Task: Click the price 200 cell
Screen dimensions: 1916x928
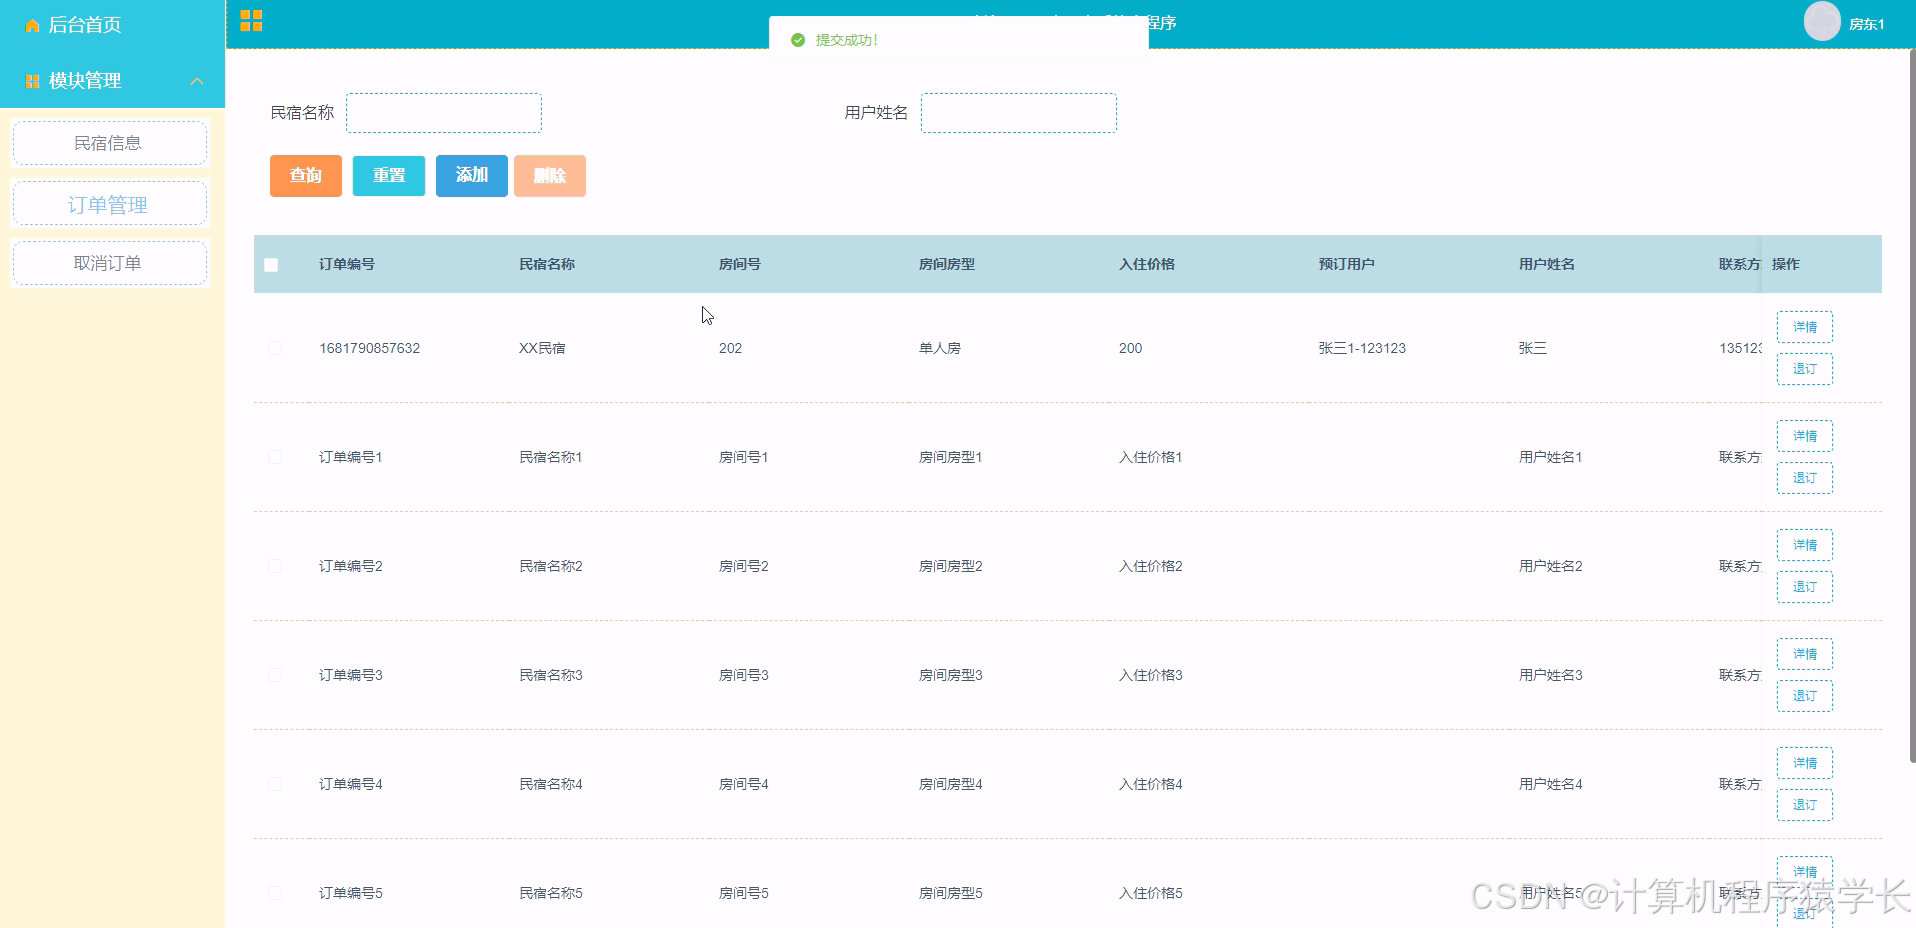Action: 1131,348
